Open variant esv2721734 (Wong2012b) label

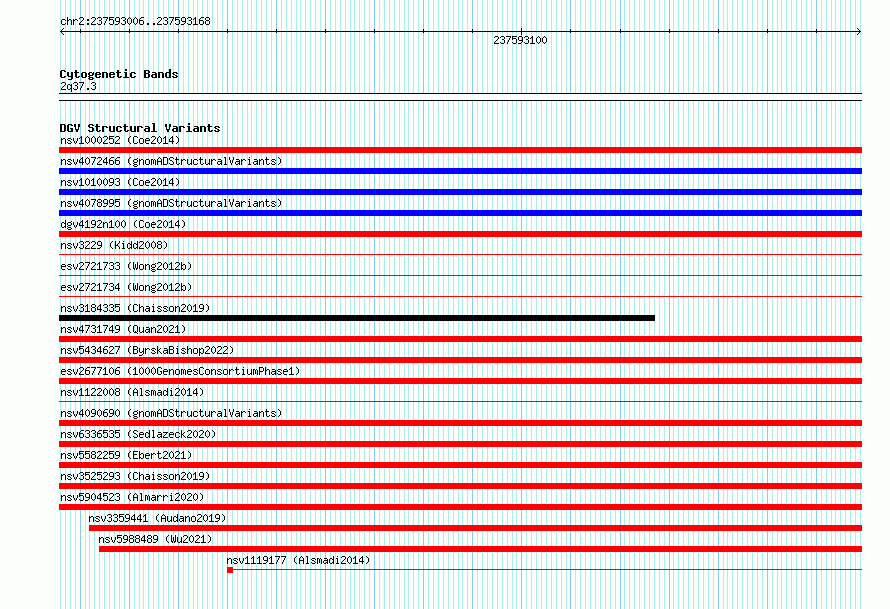pos(126,287)
